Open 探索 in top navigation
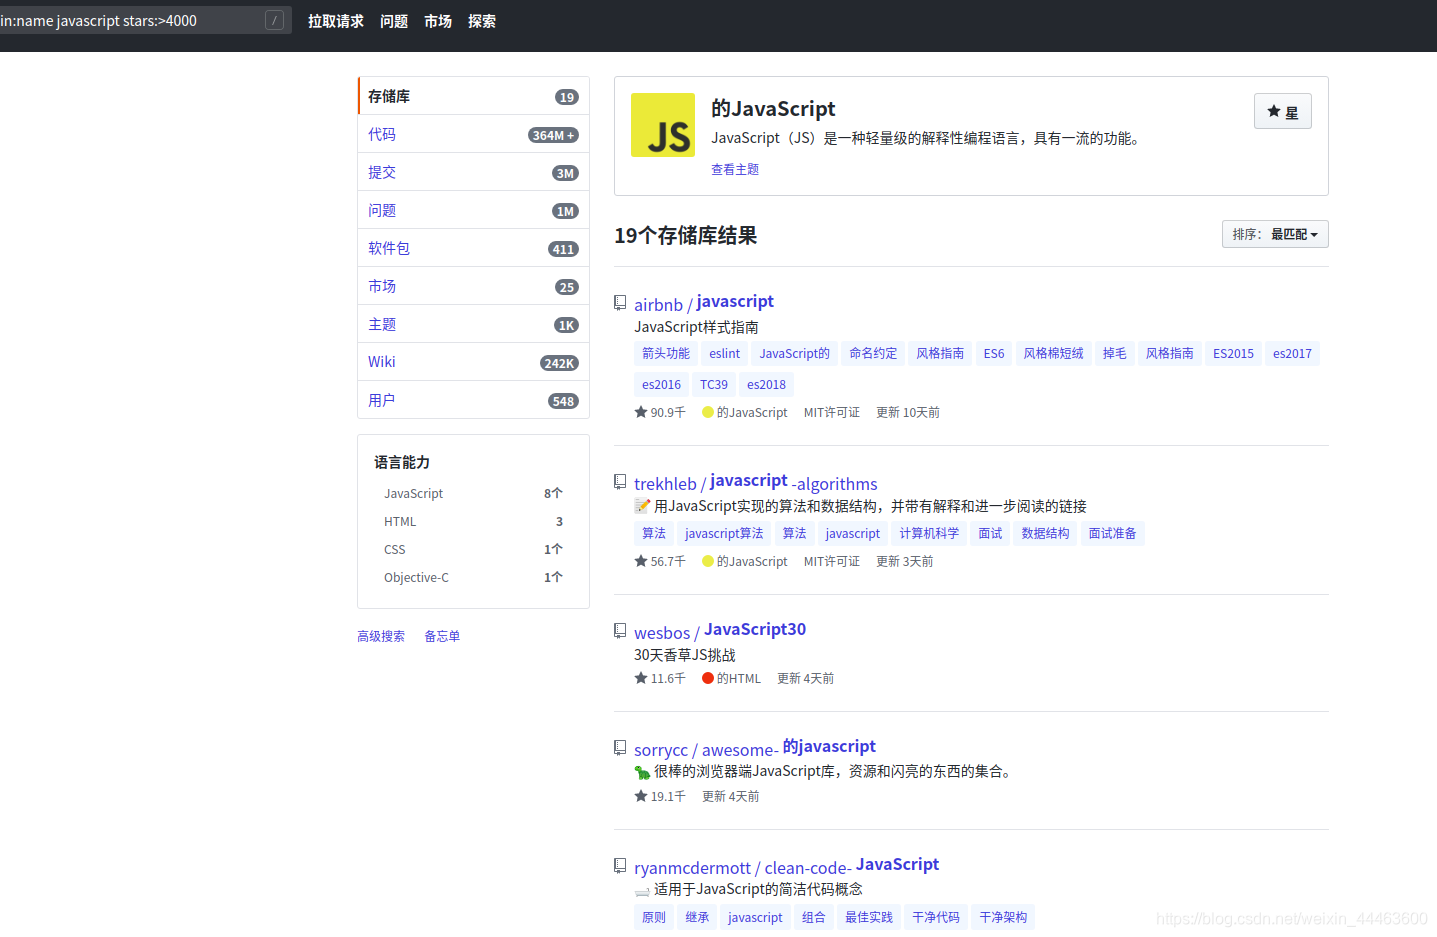Image resolution: width=1437 pixels, height=937 pixels. click(482, 21)
